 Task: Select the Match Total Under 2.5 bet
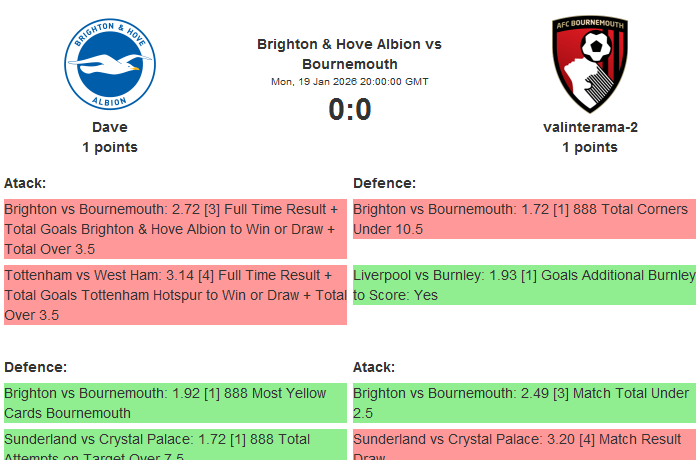pyautogui.click(x=524, y=403)
